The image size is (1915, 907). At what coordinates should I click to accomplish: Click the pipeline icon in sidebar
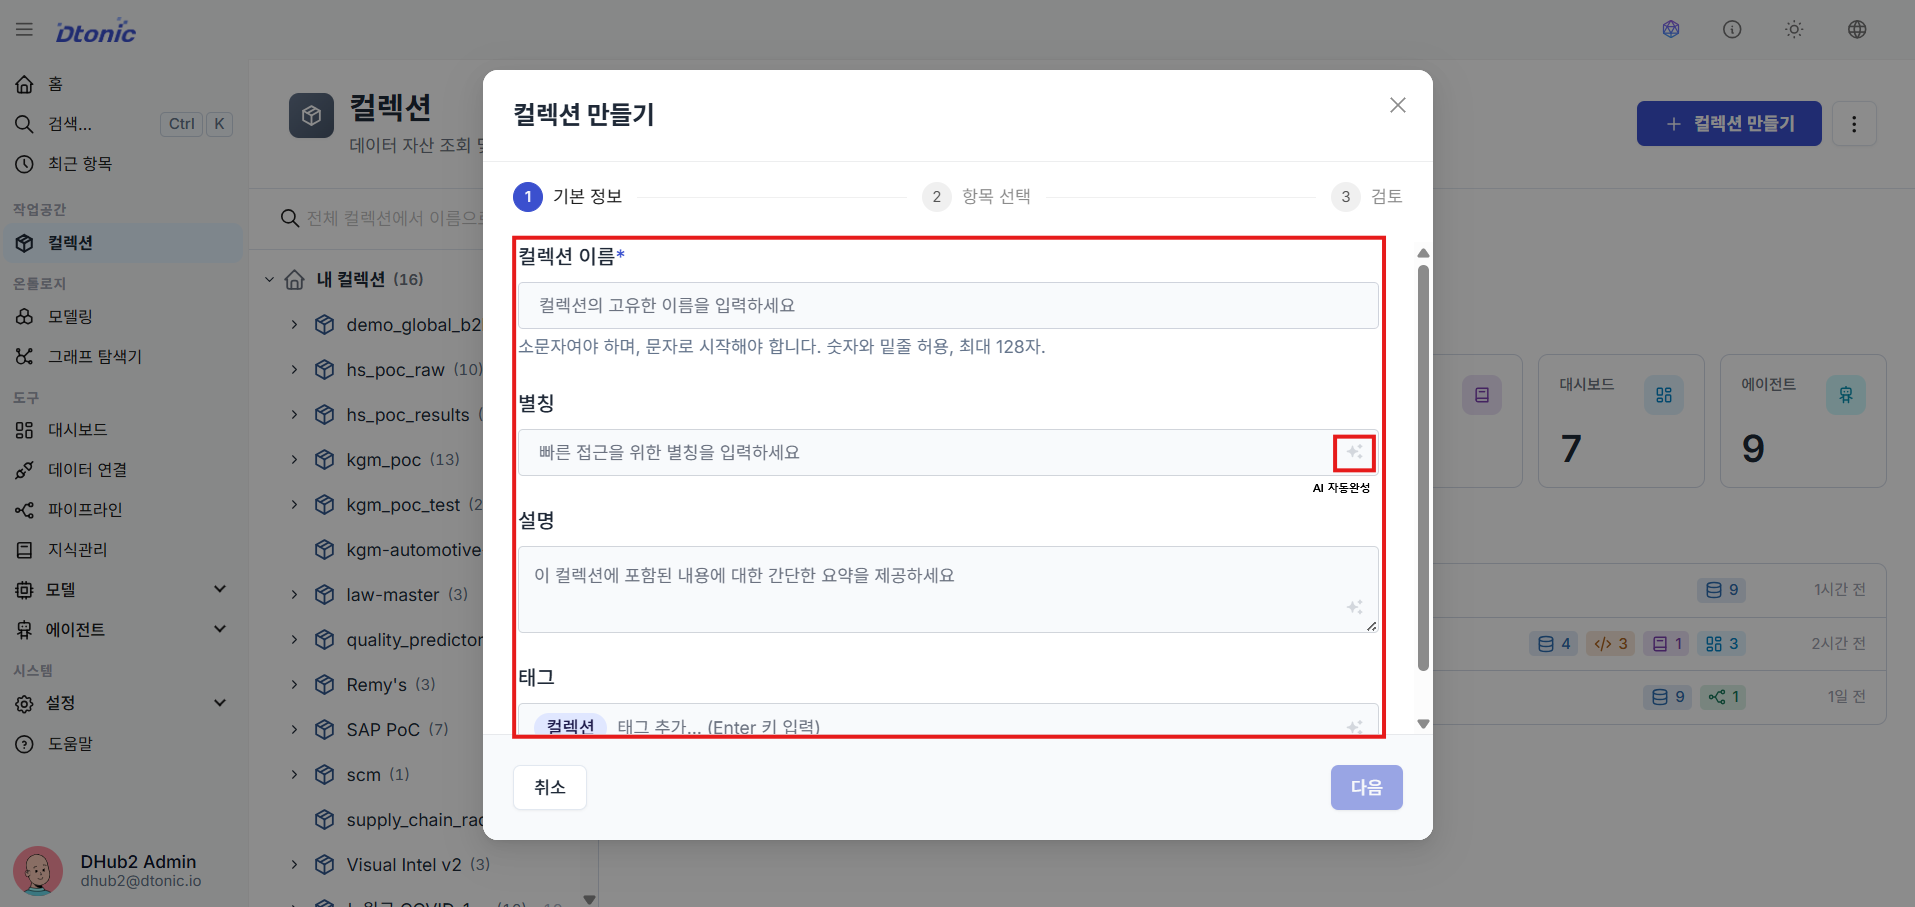click(x=24, y=510)
